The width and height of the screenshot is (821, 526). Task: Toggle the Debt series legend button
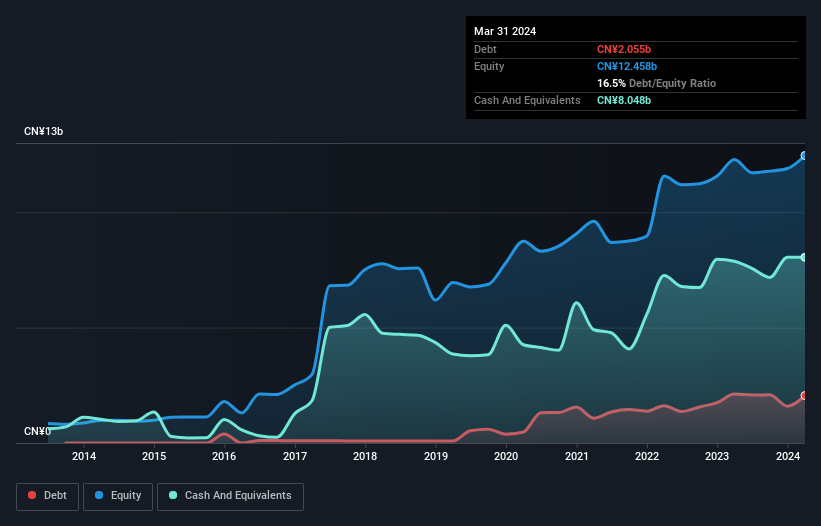[x=48, y=496]
